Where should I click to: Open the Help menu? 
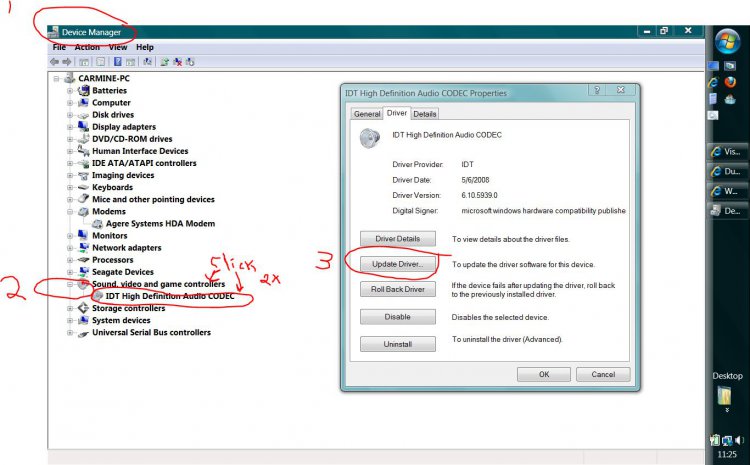point(144,47)
